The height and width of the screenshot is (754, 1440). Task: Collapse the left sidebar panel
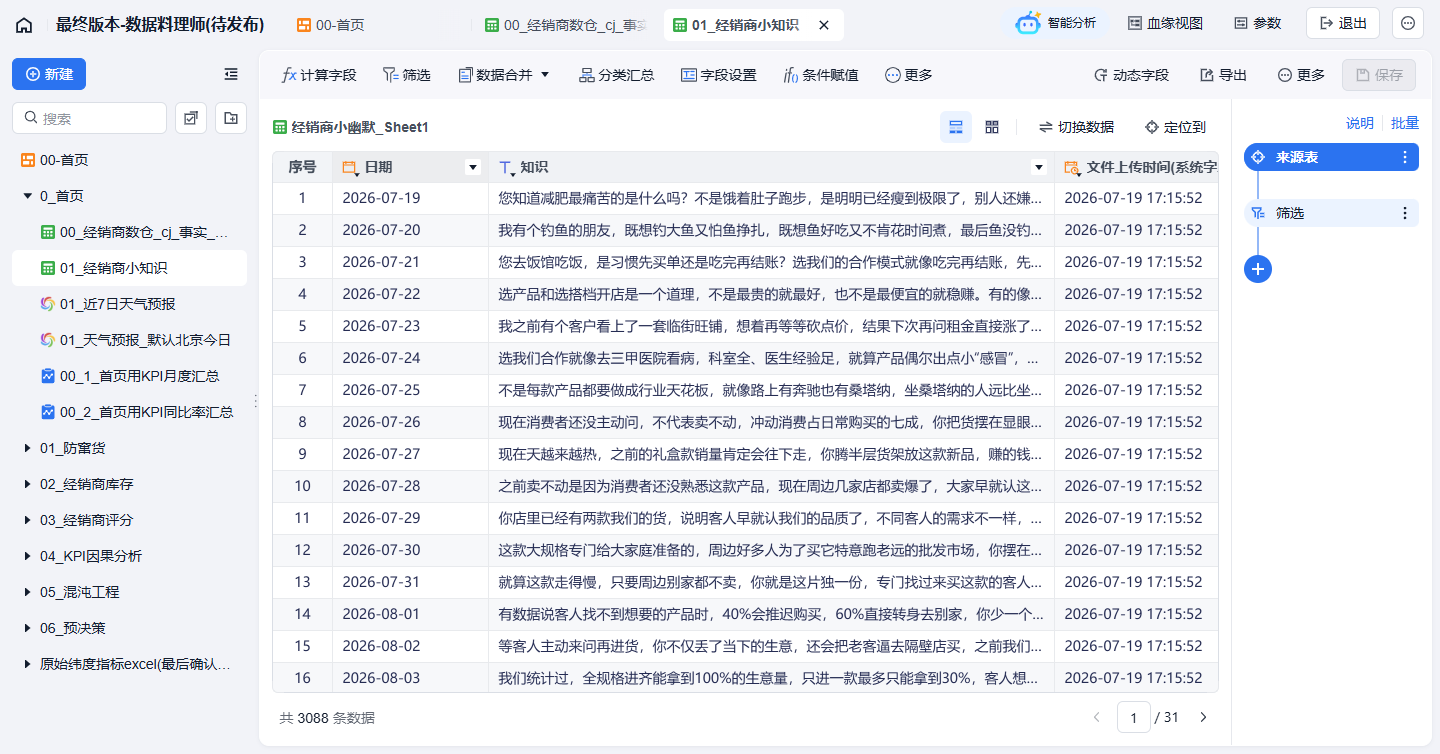[231, 74]
